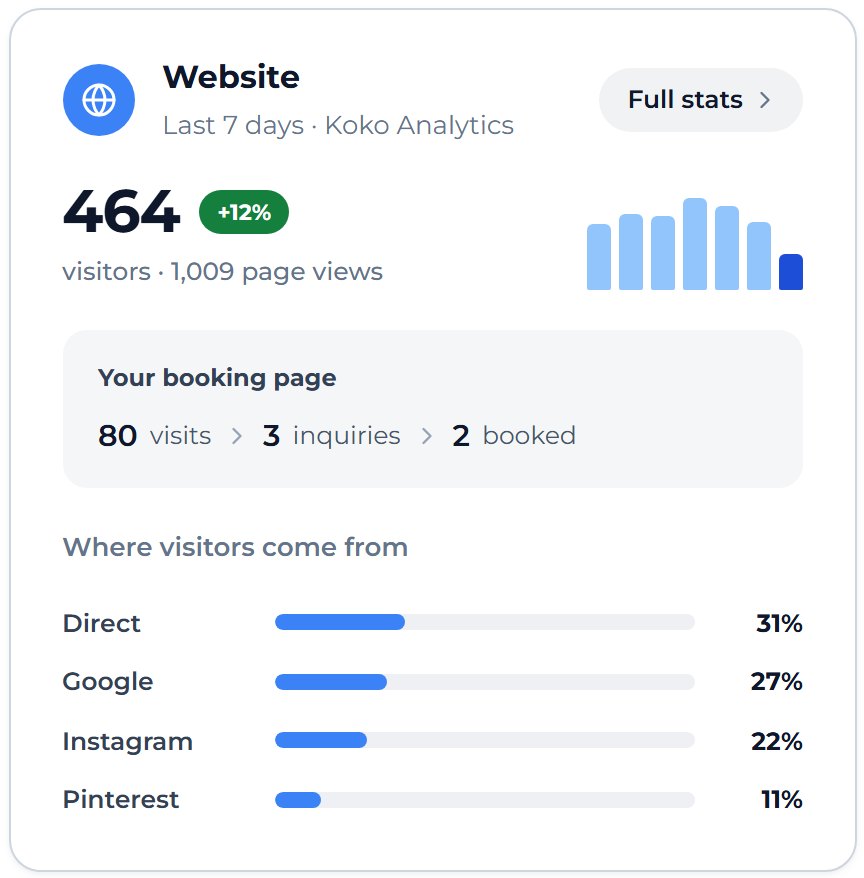Click the Instagram traffic progress bar
This screenshot has height=878, width=864.
coord(484,740)
